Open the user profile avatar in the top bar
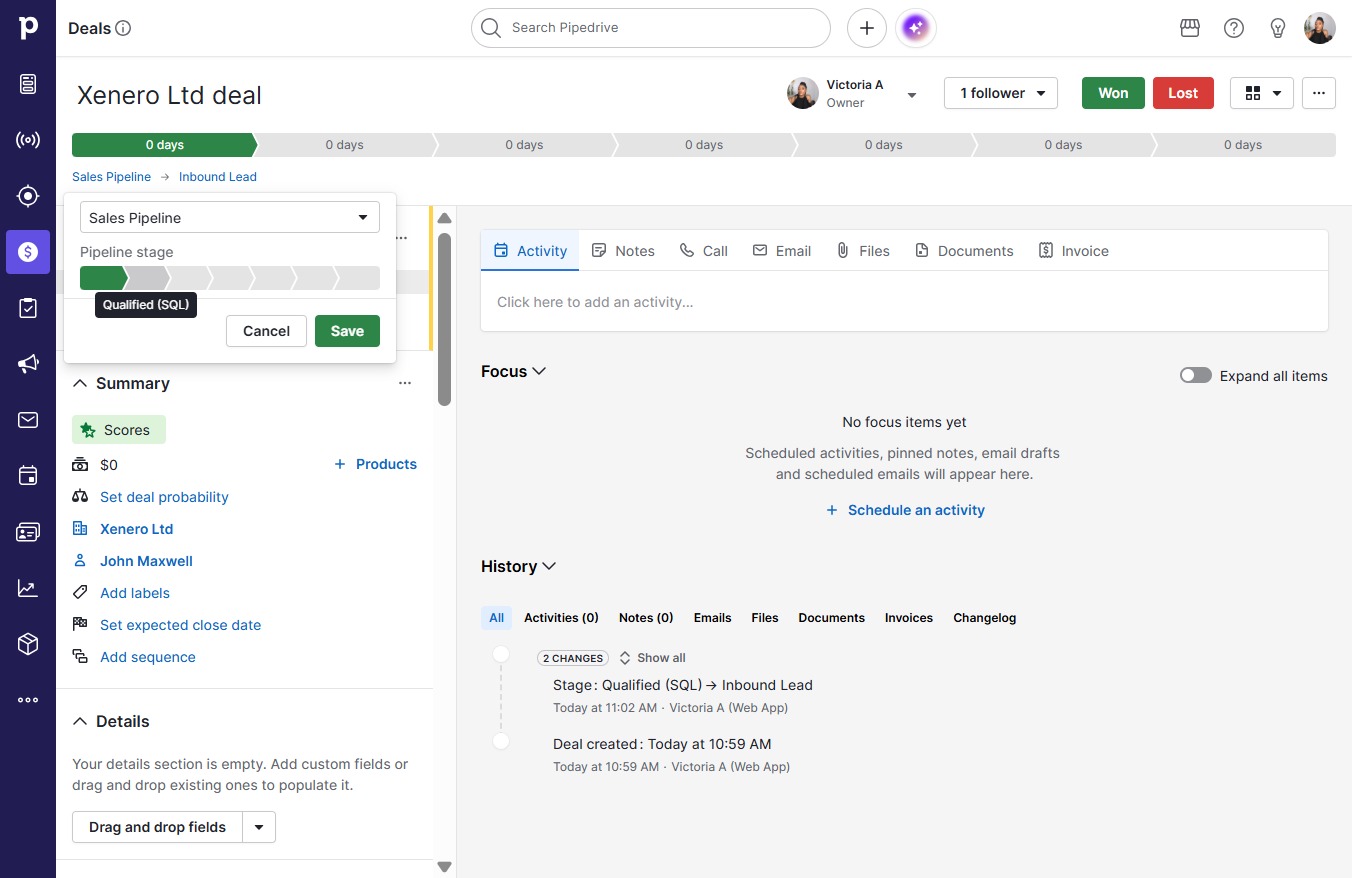1352x878 pixels. [1320, 28]
